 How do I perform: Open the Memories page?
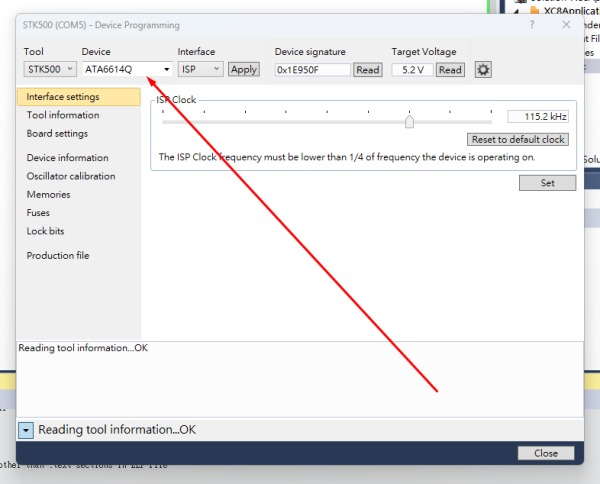48,194
